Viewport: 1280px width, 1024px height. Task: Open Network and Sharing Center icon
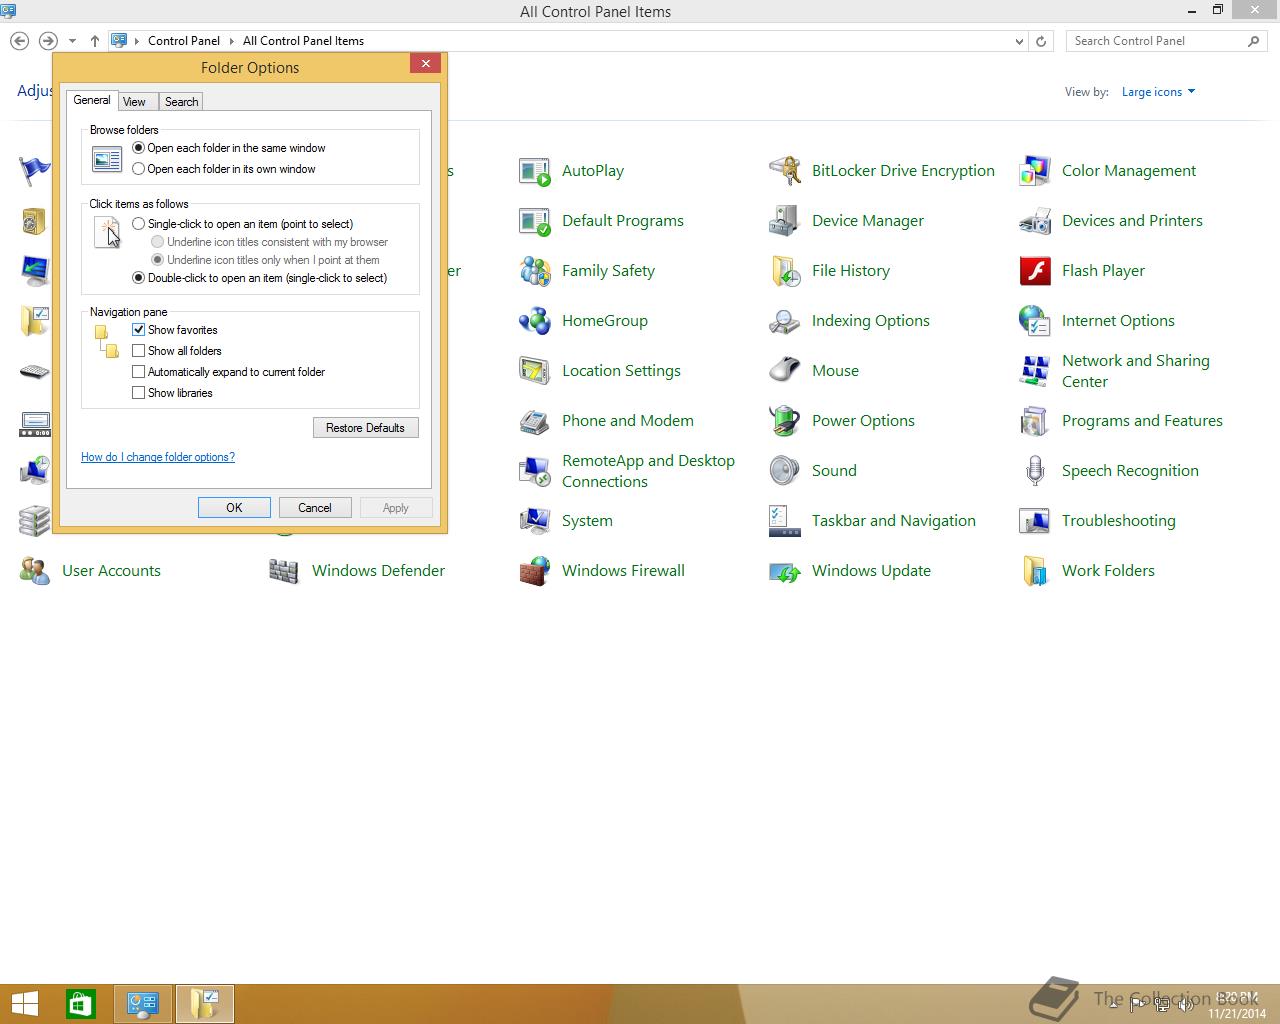tap(1035, 371)
